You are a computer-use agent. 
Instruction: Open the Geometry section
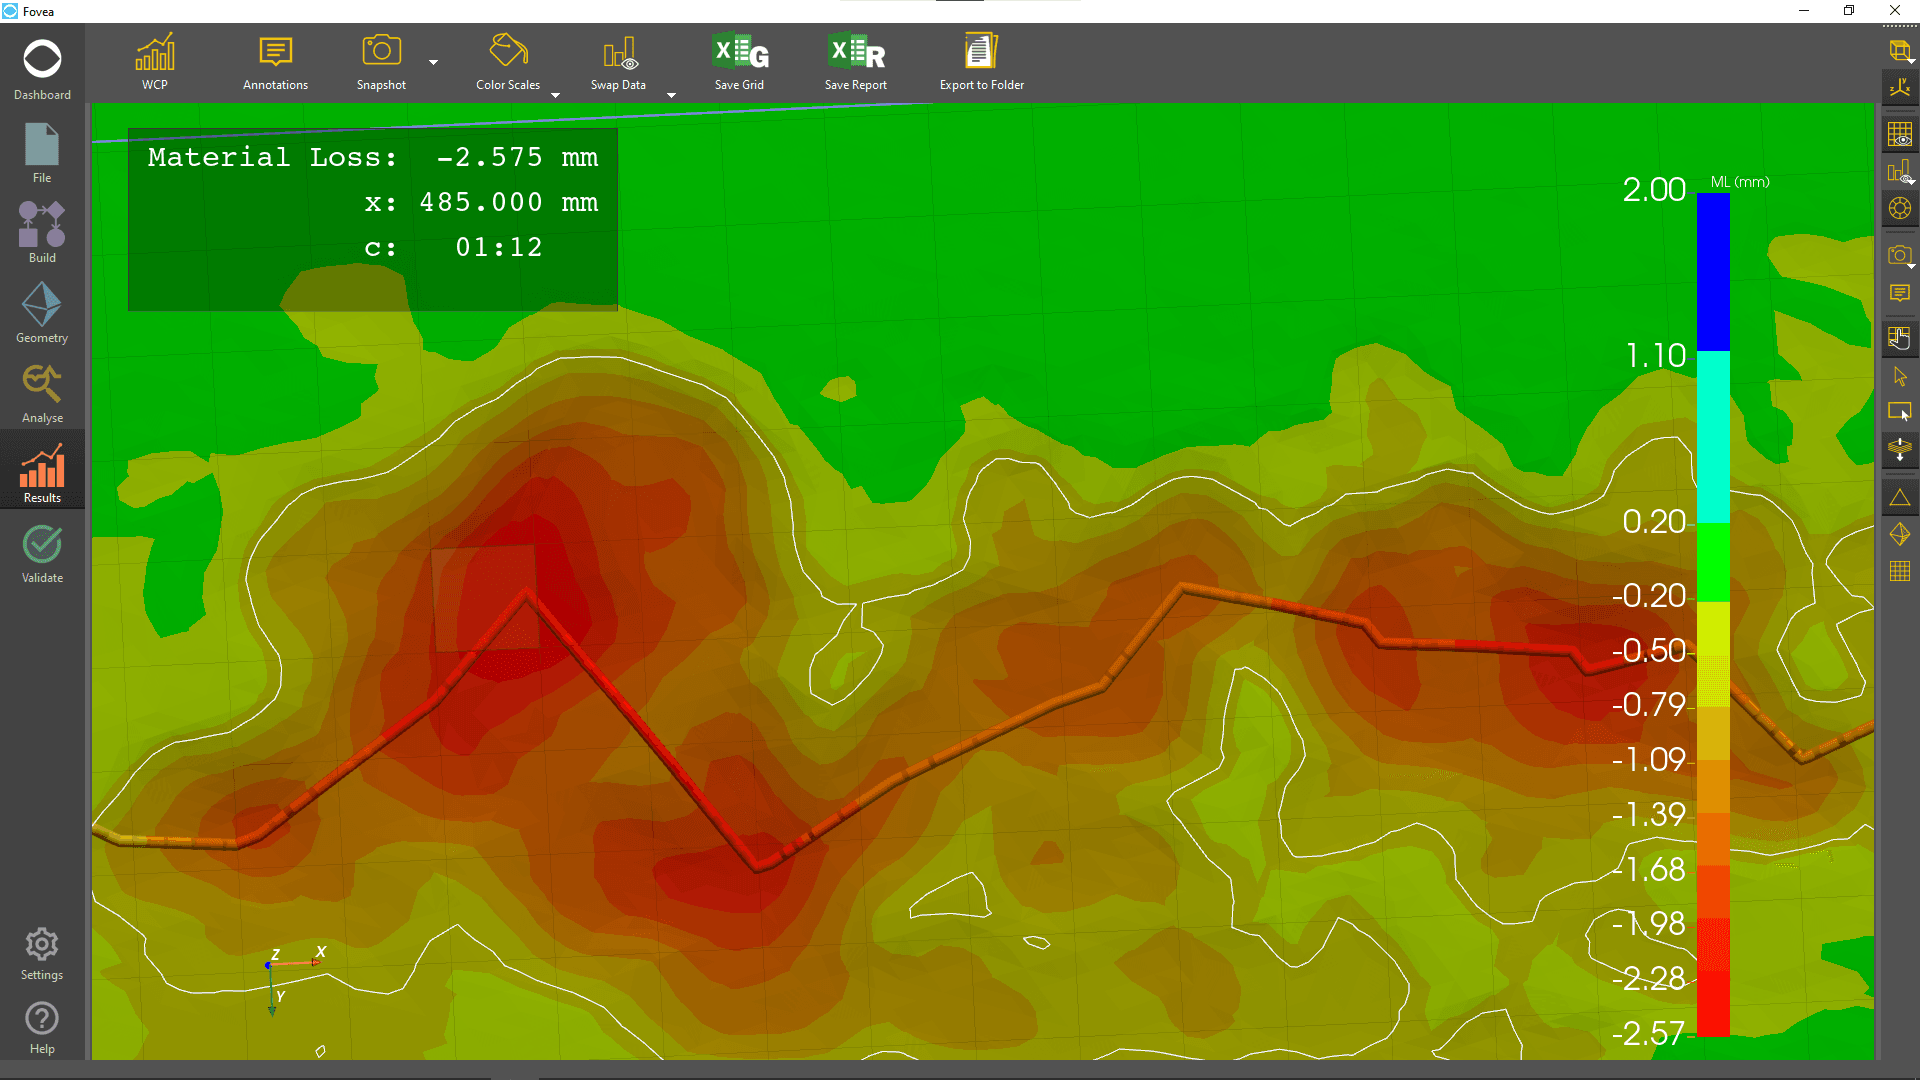[x=42, y=312]
